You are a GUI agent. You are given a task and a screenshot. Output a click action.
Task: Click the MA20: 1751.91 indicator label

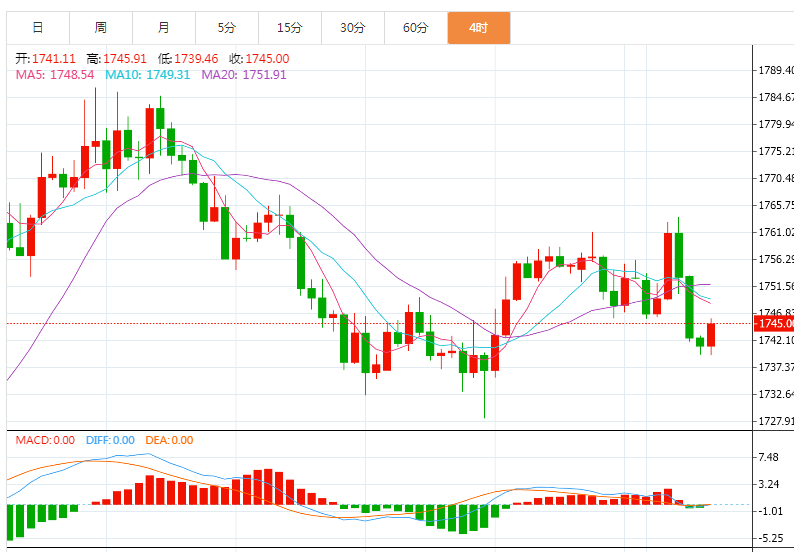tap(244, 75)
